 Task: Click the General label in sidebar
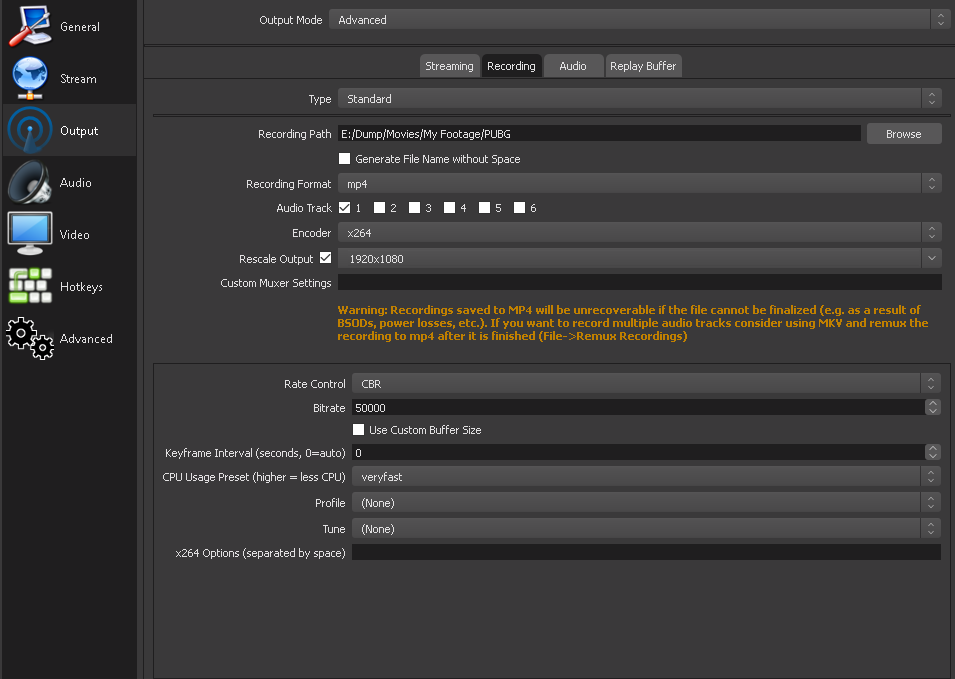tap(80, 27)
